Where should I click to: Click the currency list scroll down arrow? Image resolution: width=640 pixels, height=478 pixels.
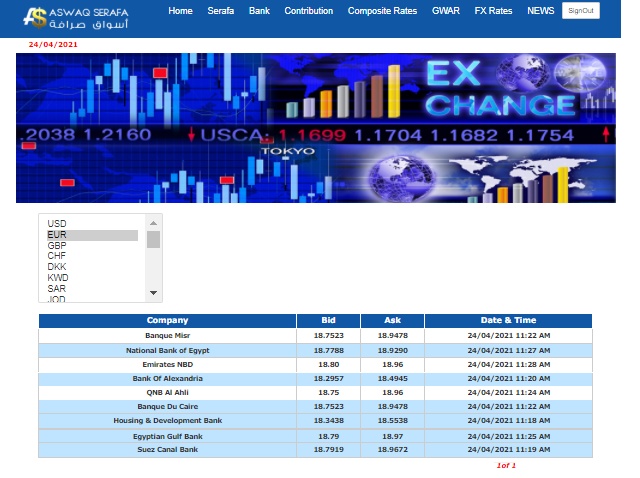(x=153, y=293)
